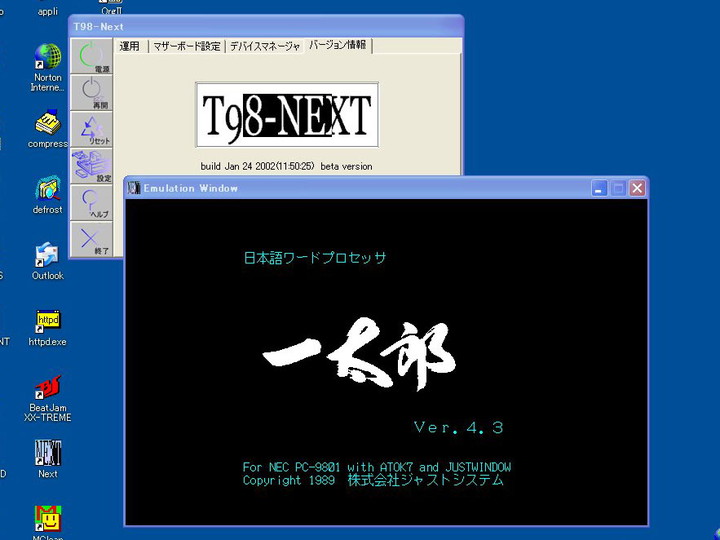Viewport: 720px width, 540px height.
Task: Select the バージョン情報 tab
Action: coord(338,45)
